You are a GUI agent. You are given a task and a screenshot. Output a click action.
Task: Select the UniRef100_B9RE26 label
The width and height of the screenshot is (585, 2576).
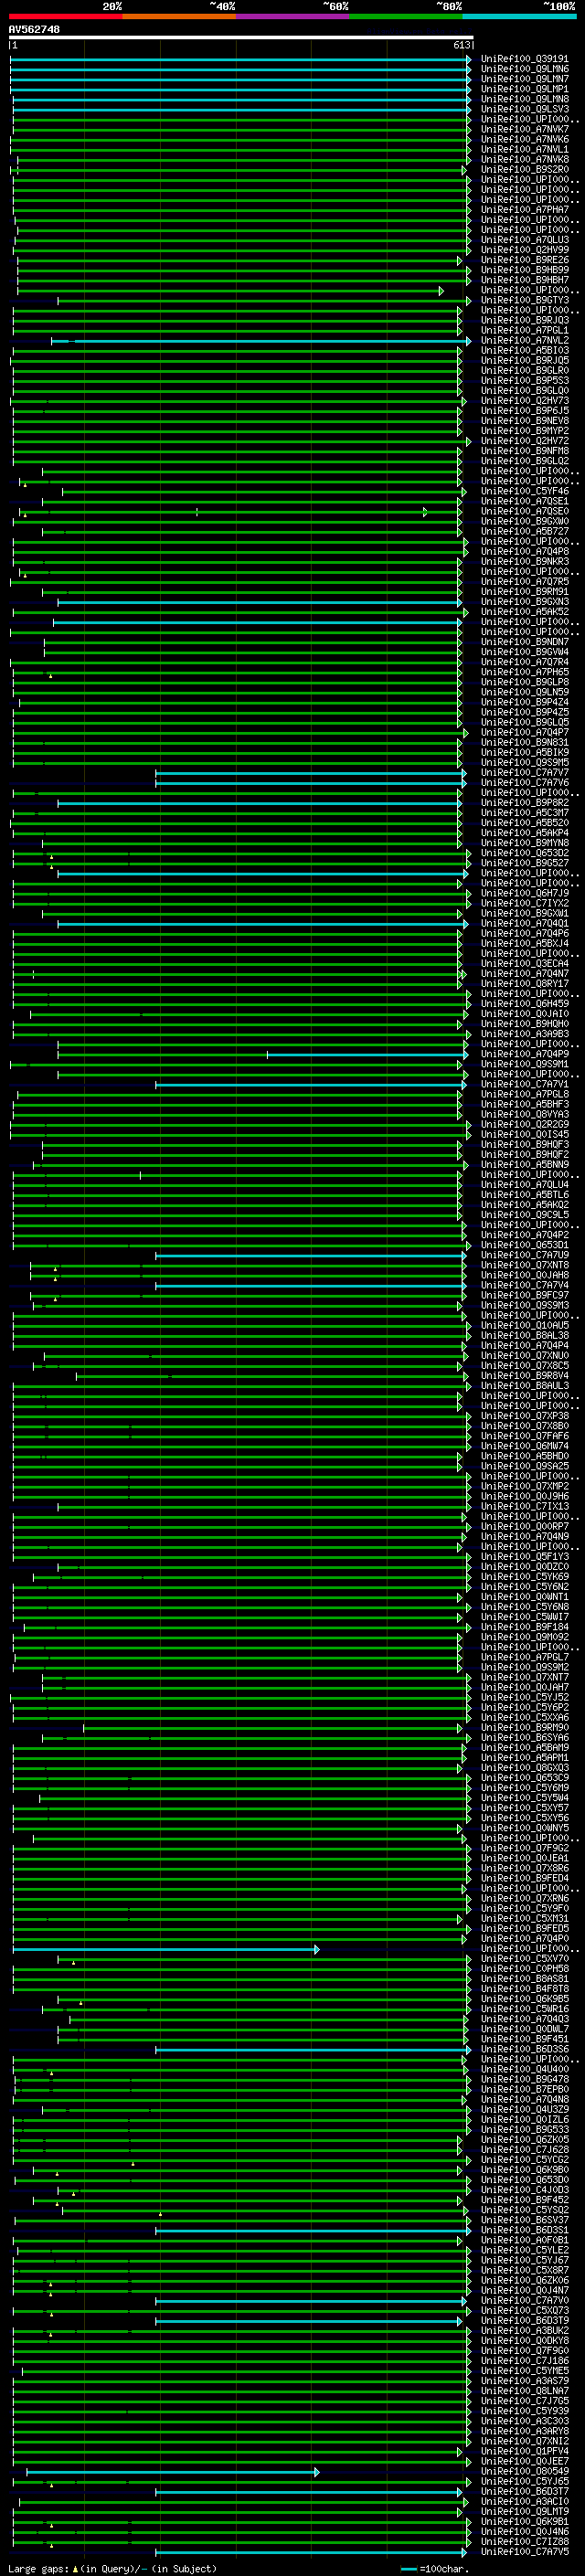(x=525, y=261)
